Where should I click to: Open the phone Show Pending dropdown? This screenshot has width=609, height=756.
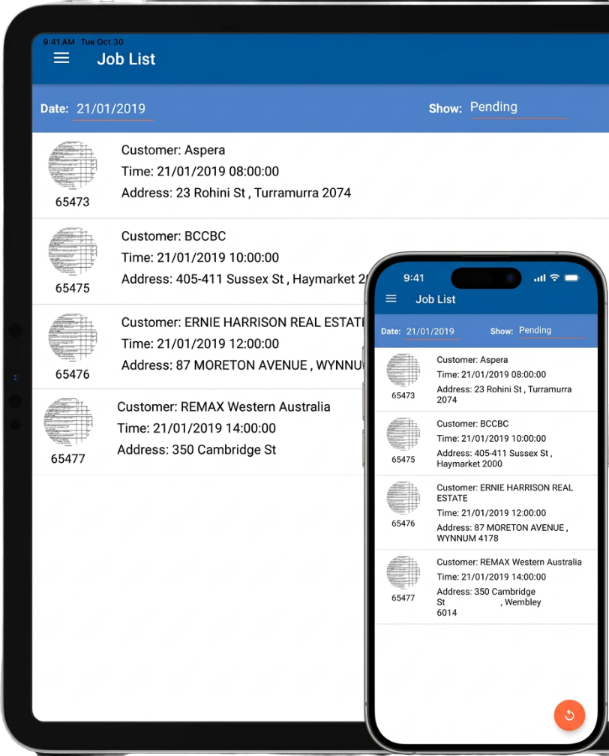[551, 331]
